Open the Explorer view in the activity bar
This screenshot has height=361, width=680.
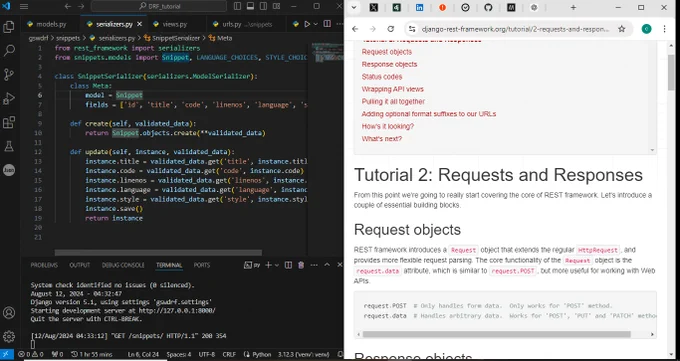tap(9, 27)
